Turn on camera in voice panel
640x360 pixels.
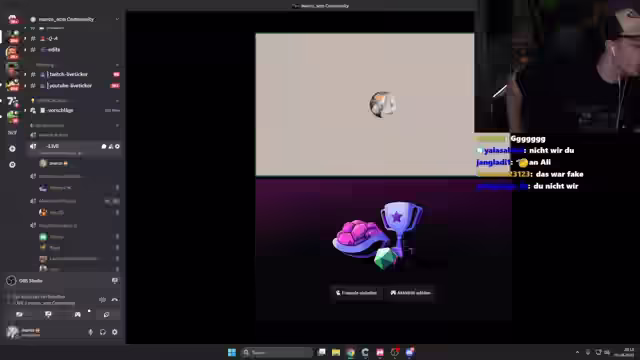click(x=19, y=315)
